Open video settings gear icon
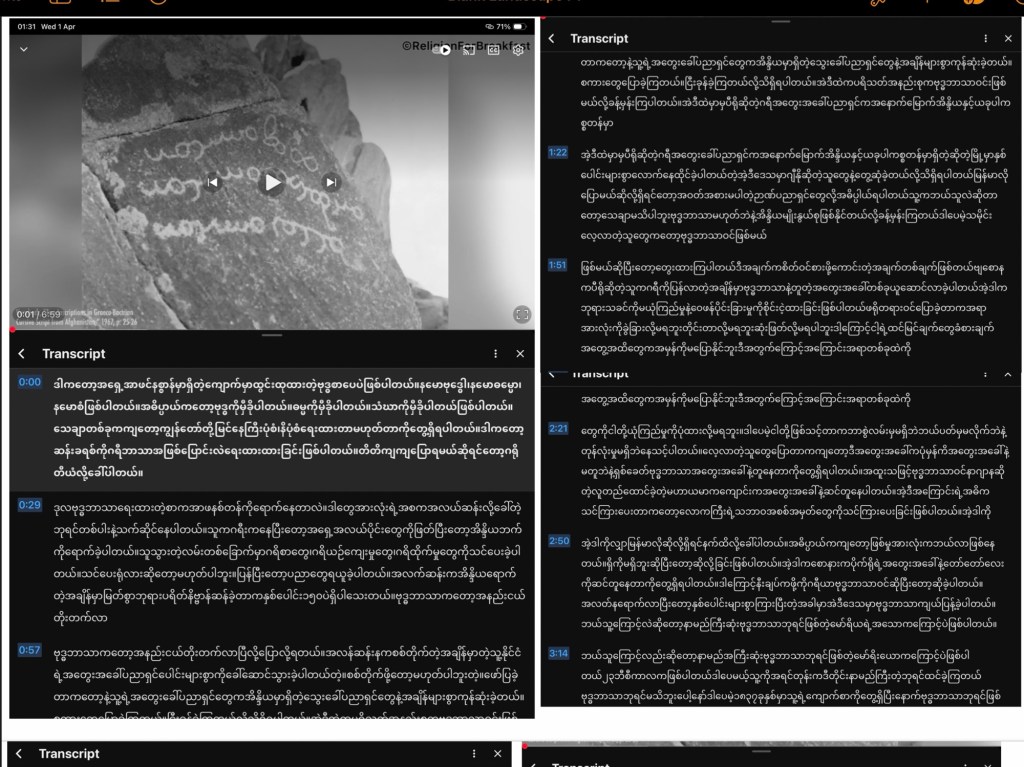The width and height of the screenshot is (1024, 767). (x=518, y=50)
